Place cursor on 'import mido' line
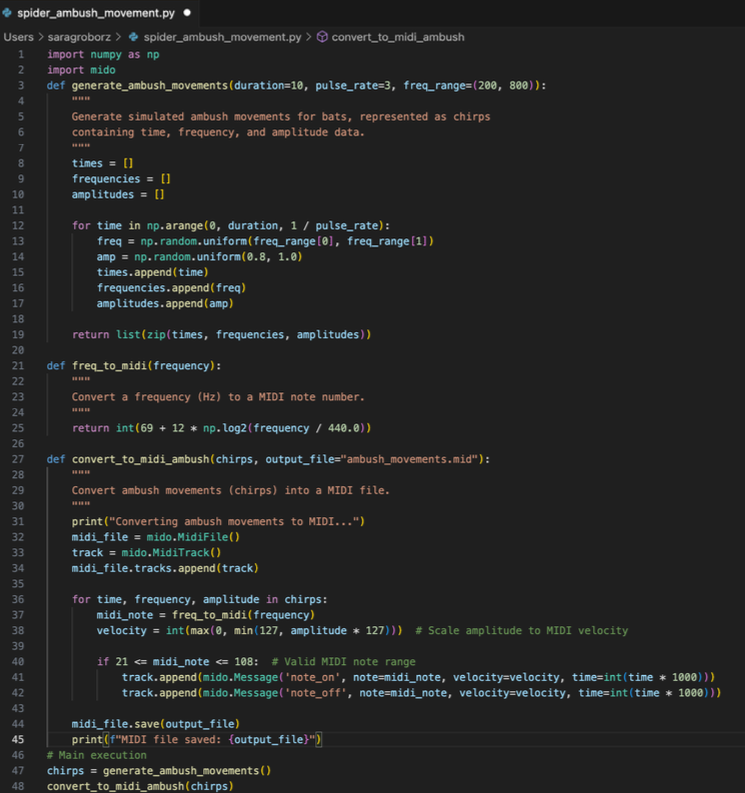This screenshot has width=745, height=793. (x=81, y=70)
